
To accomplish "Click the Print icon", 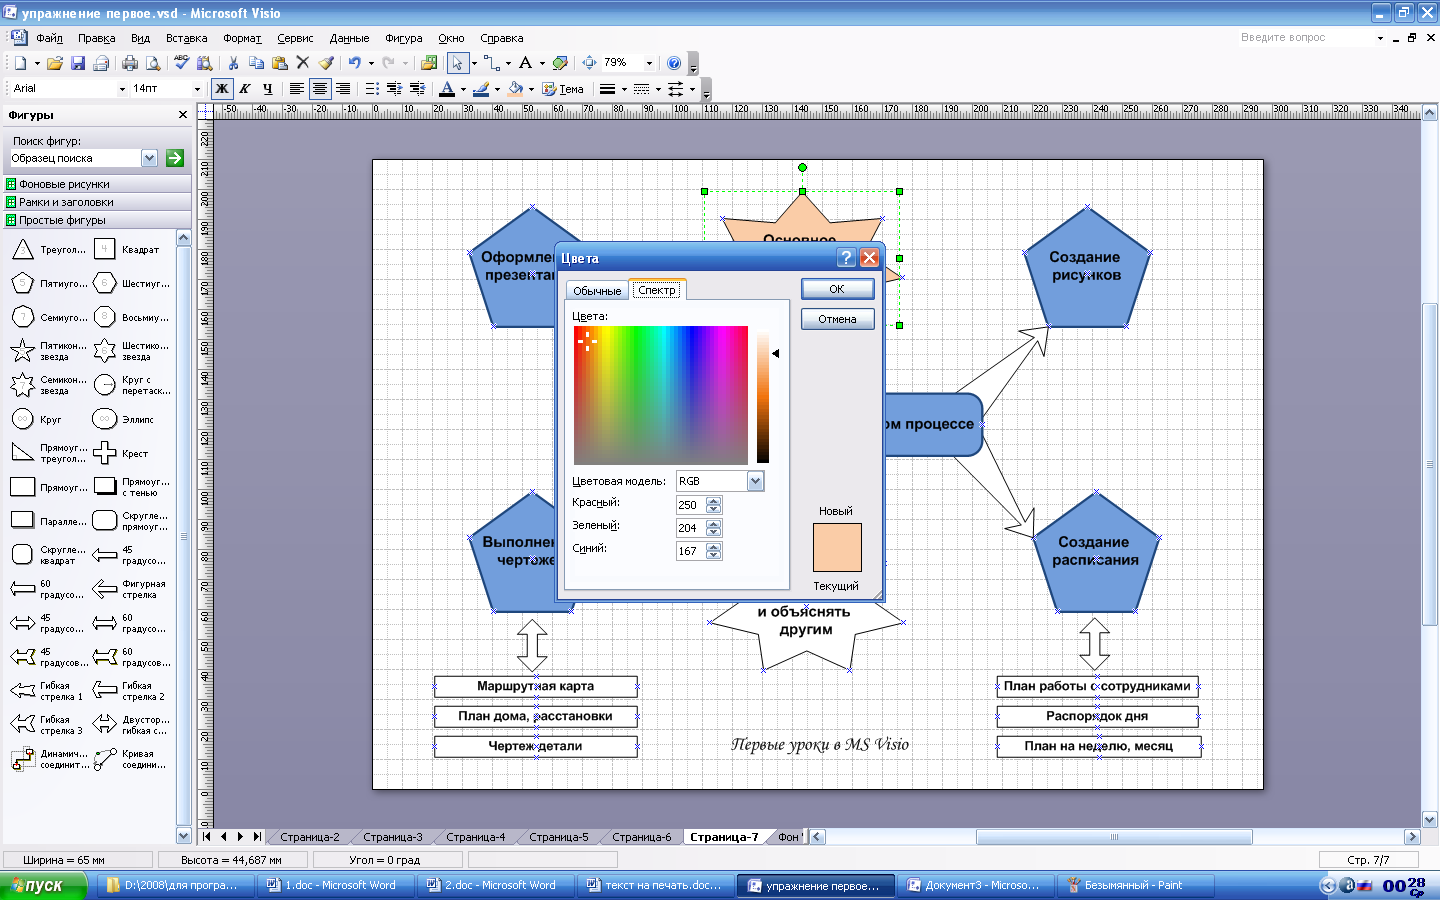I will point(130,63).
